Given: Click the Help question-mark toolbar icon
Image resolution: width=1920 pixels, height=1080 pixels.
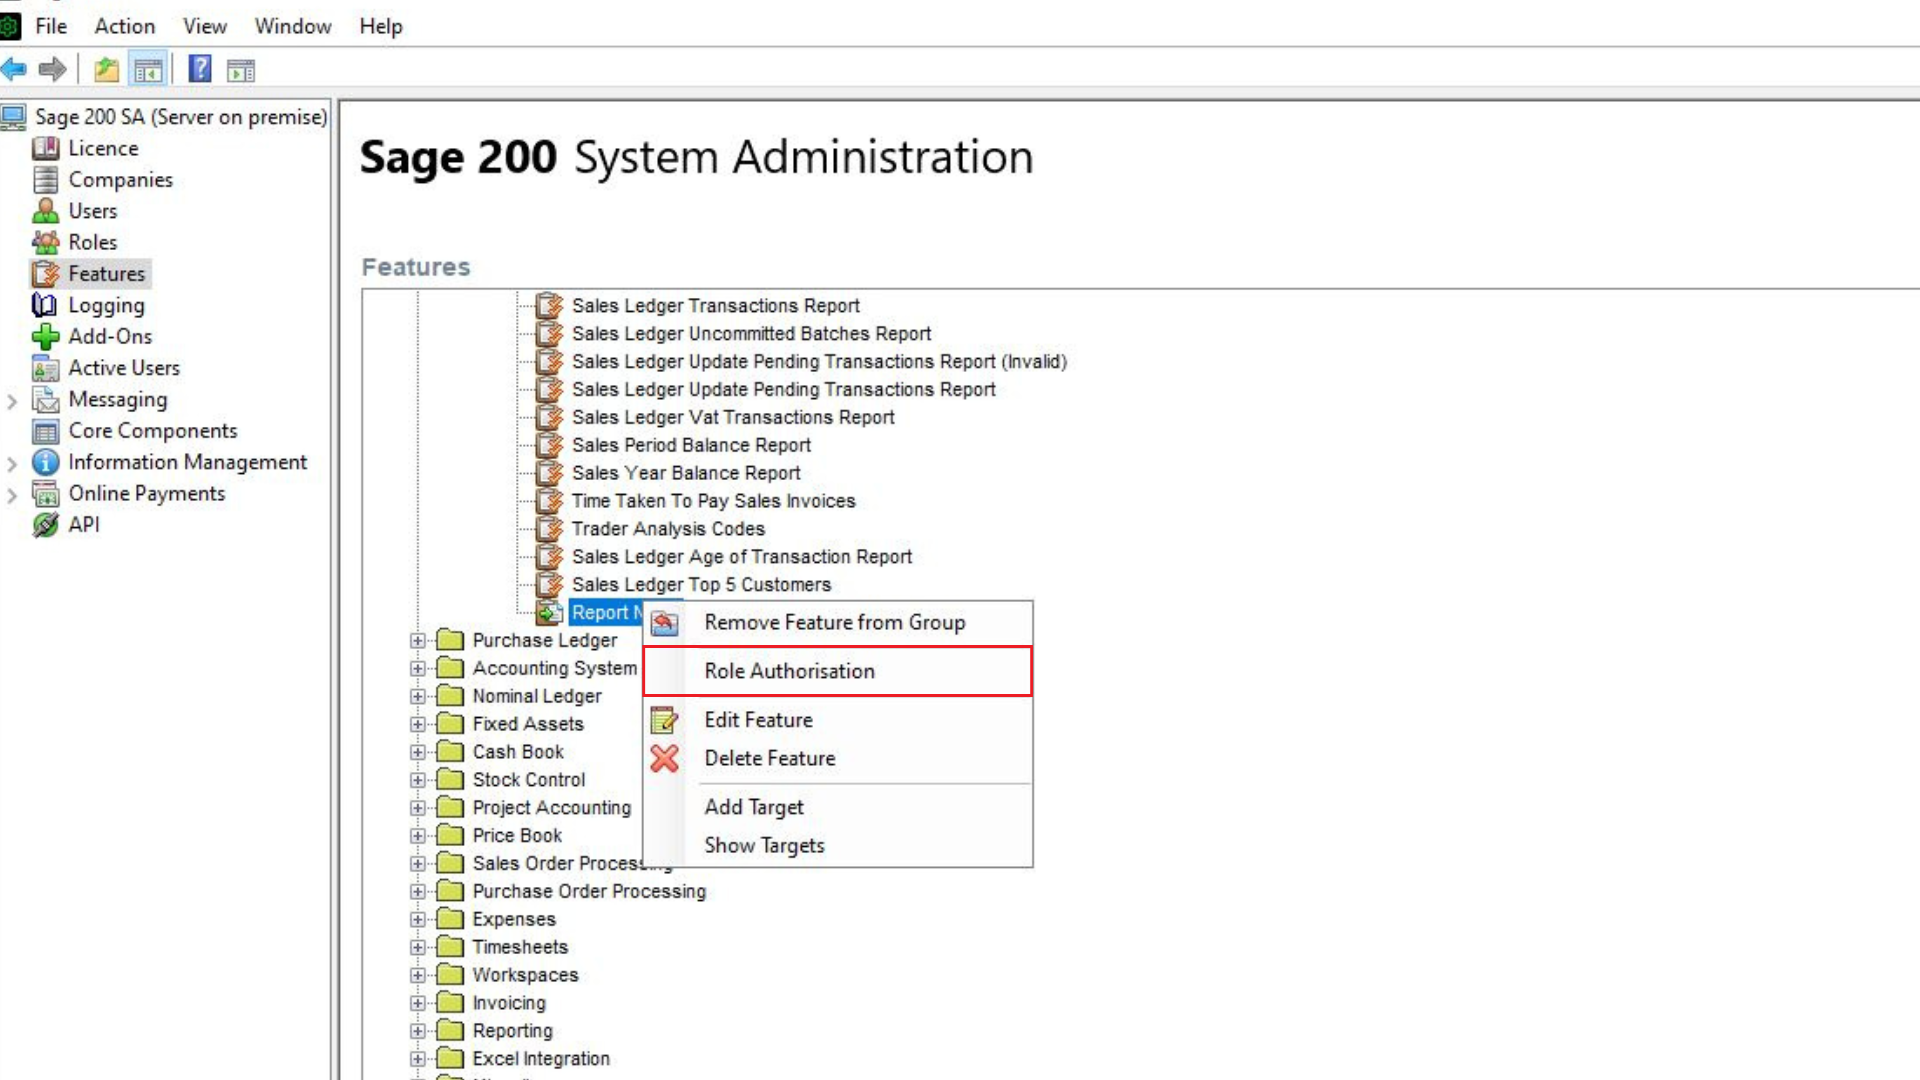Looking at the screenshot, I should (x=199, y=69).
